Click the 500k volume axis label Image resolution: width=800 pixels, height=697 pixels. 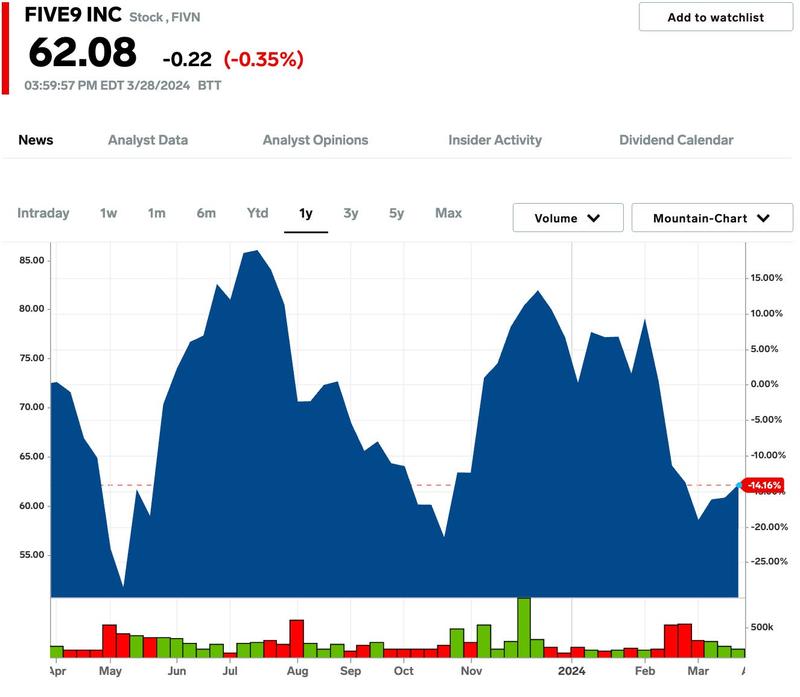[762, 628]
